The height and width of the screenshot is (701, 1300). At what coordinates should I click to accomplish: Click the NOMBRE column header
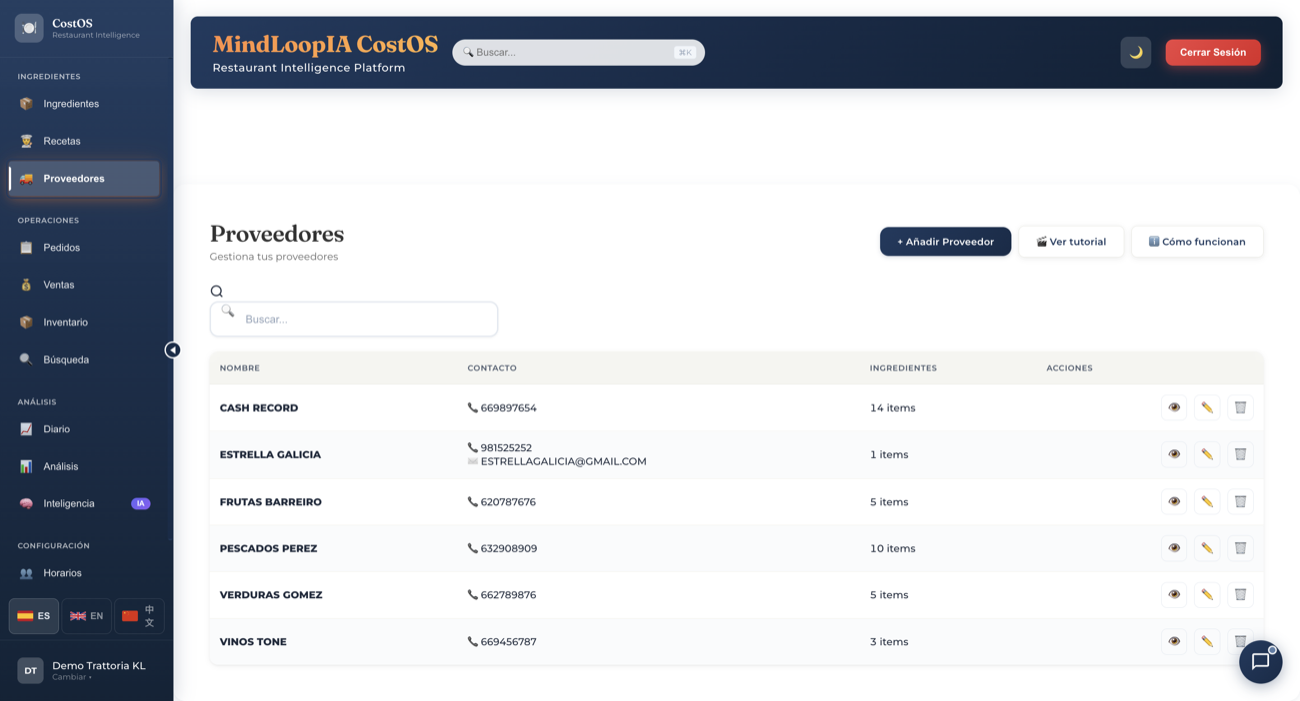tap(240, 368)
